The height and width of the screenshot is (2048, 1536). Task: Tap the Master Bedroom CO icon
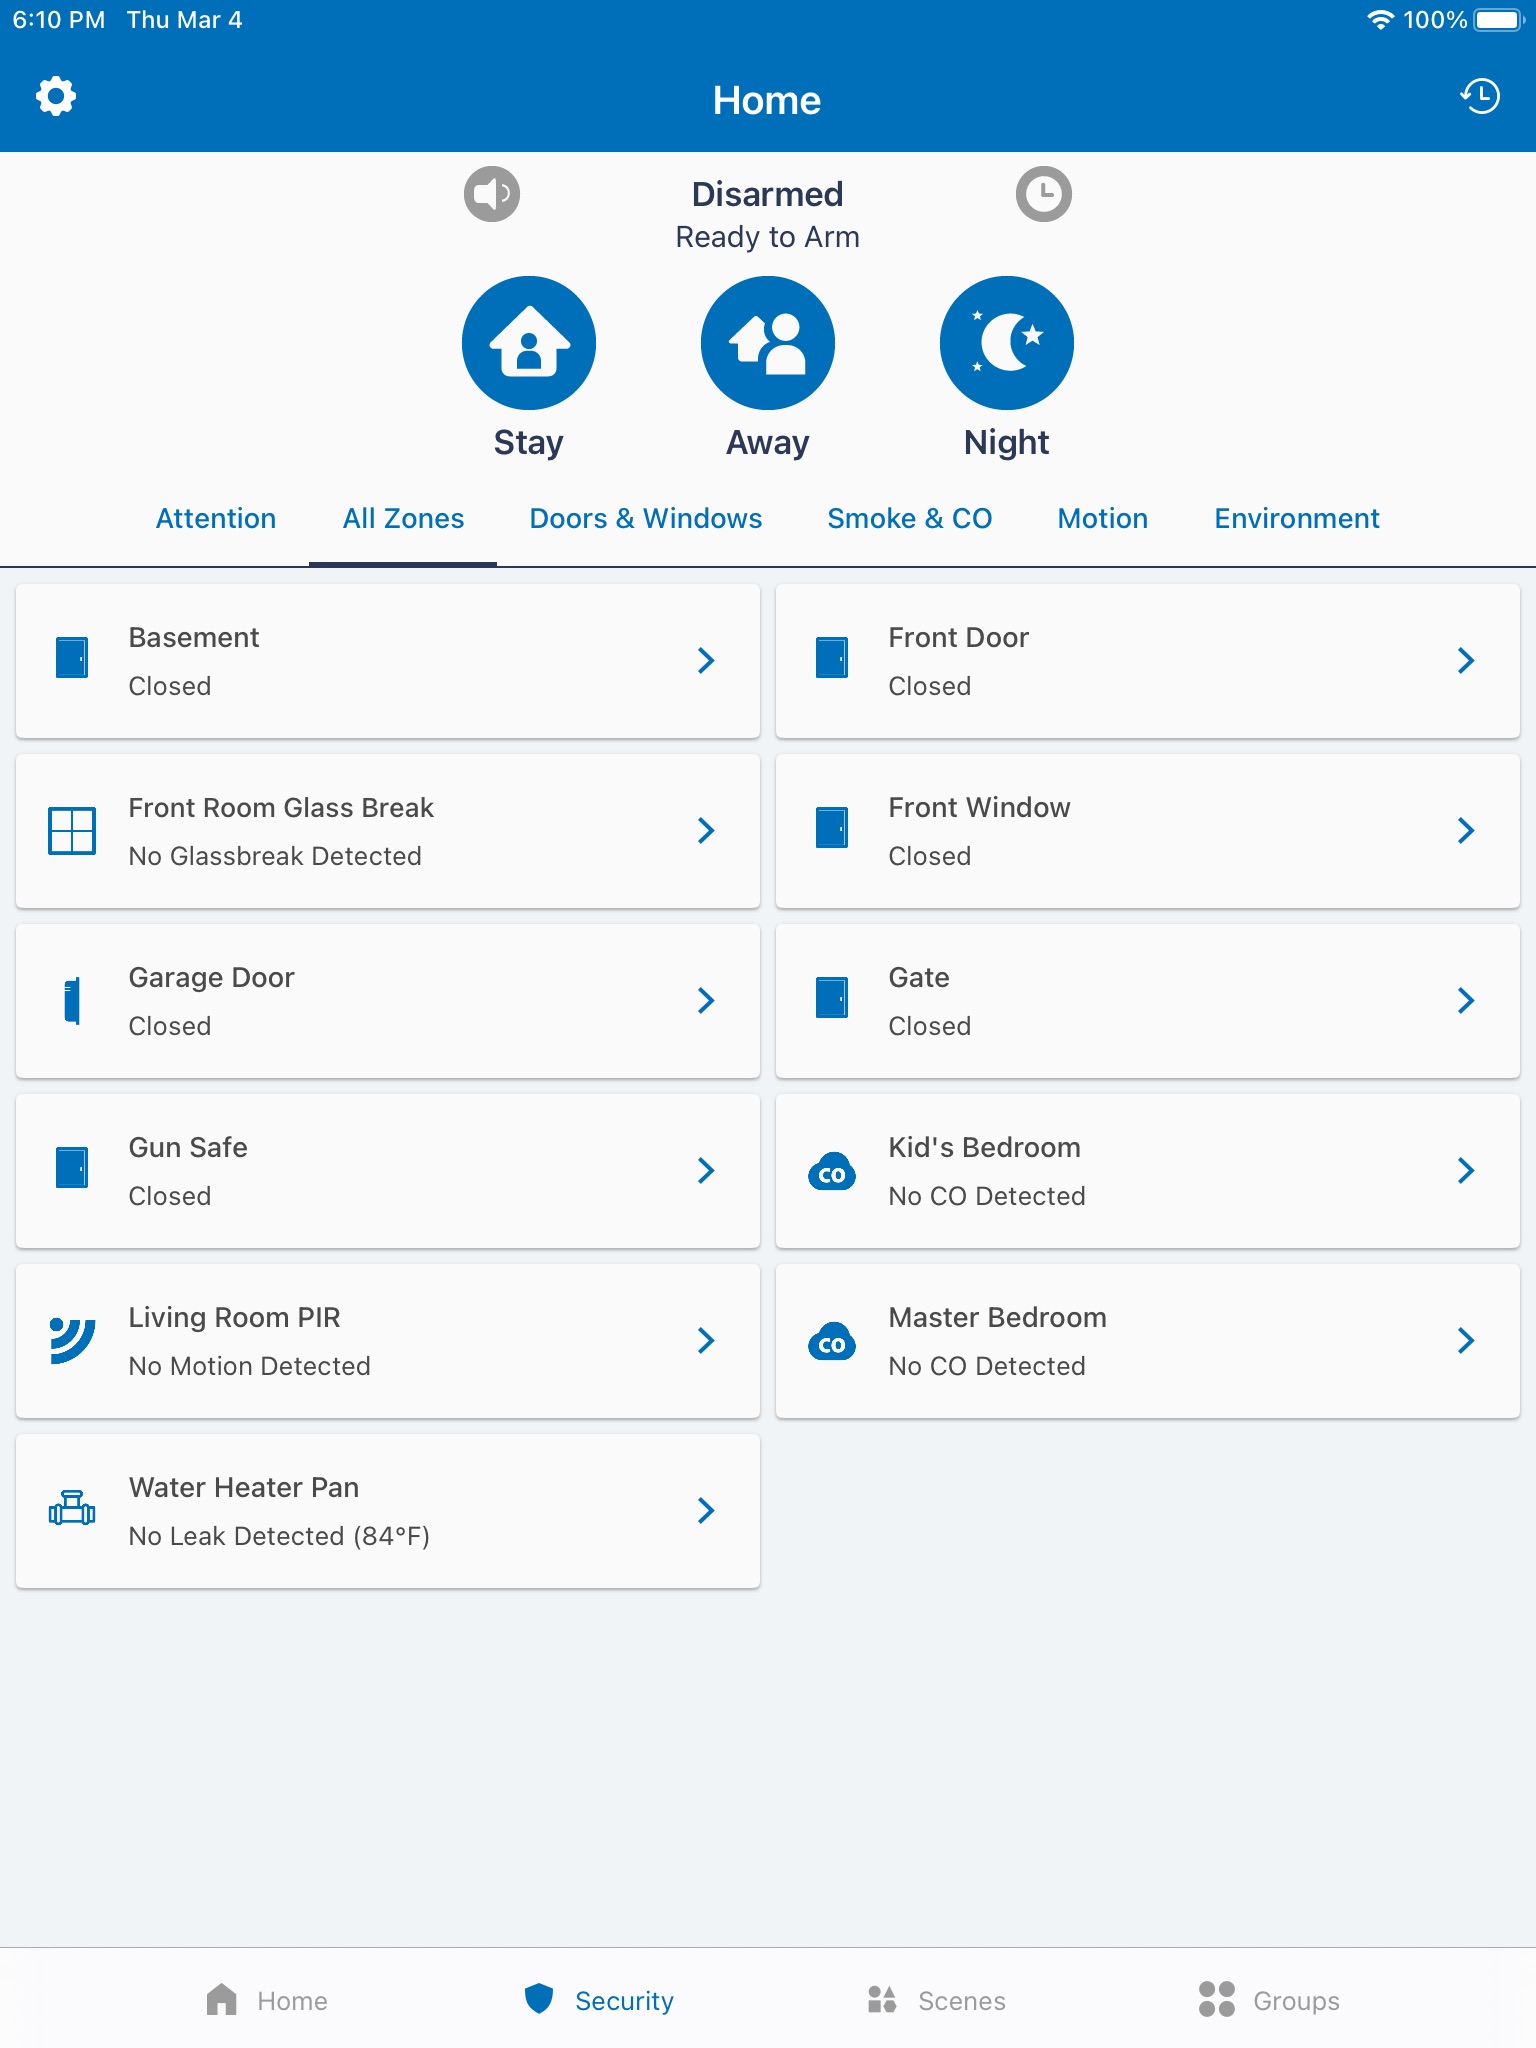click(x=832, y=1341)
